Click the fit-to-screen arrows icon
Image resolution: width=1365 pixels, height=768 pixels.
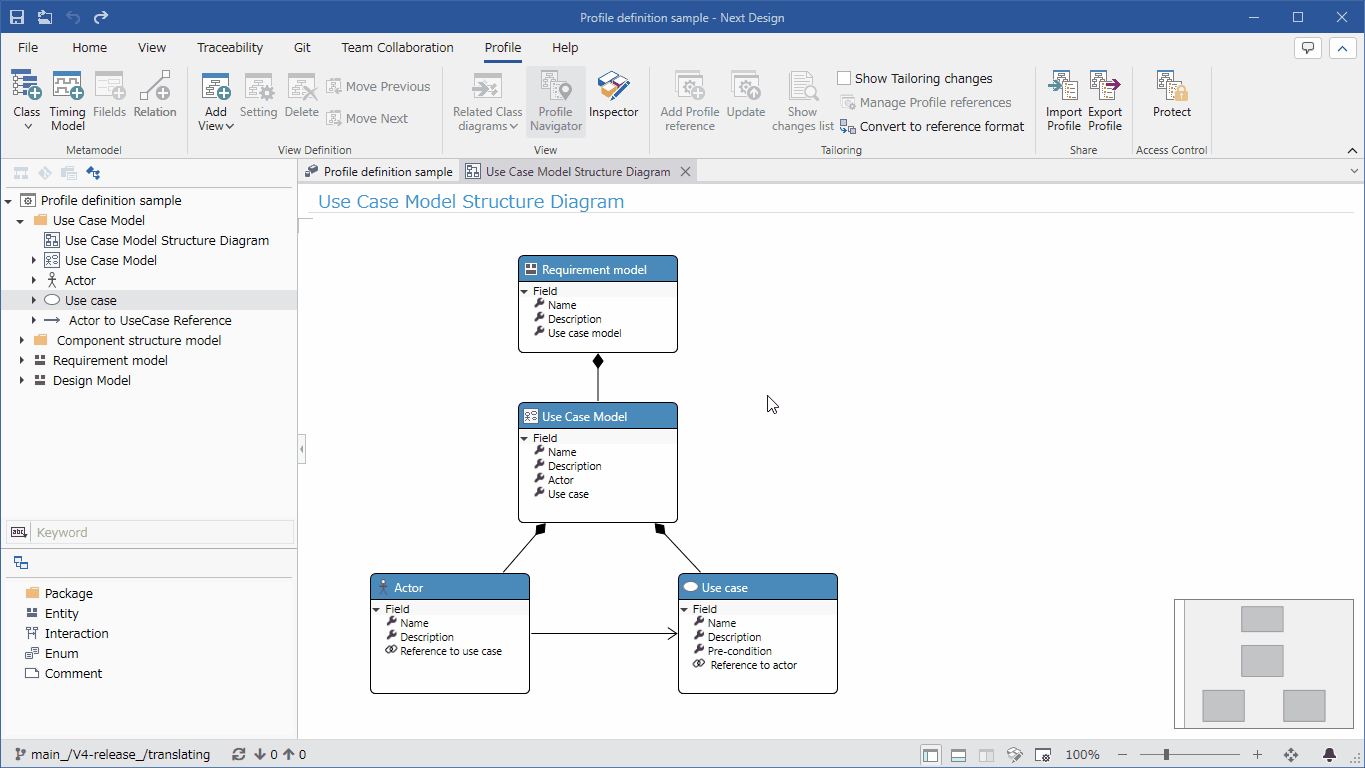pos(1290,755)
